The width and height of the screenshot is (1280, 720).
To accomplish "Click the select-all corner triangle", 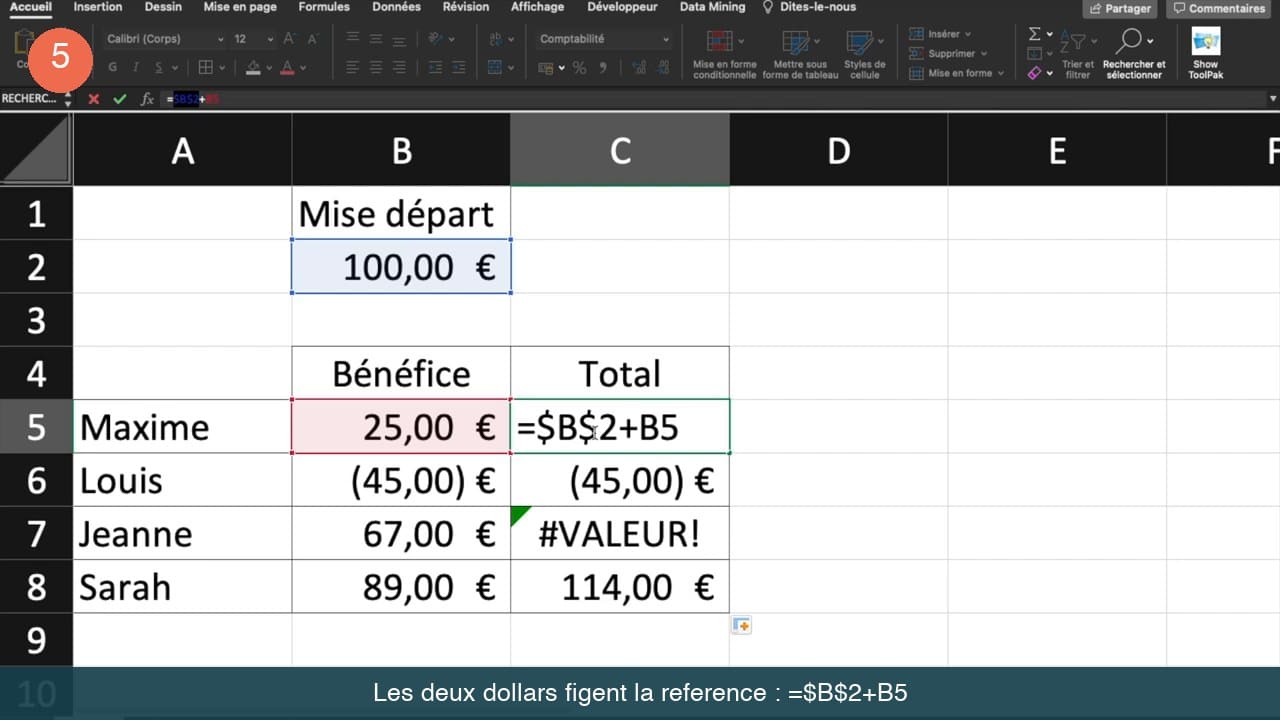I will [x=37, y=150].
